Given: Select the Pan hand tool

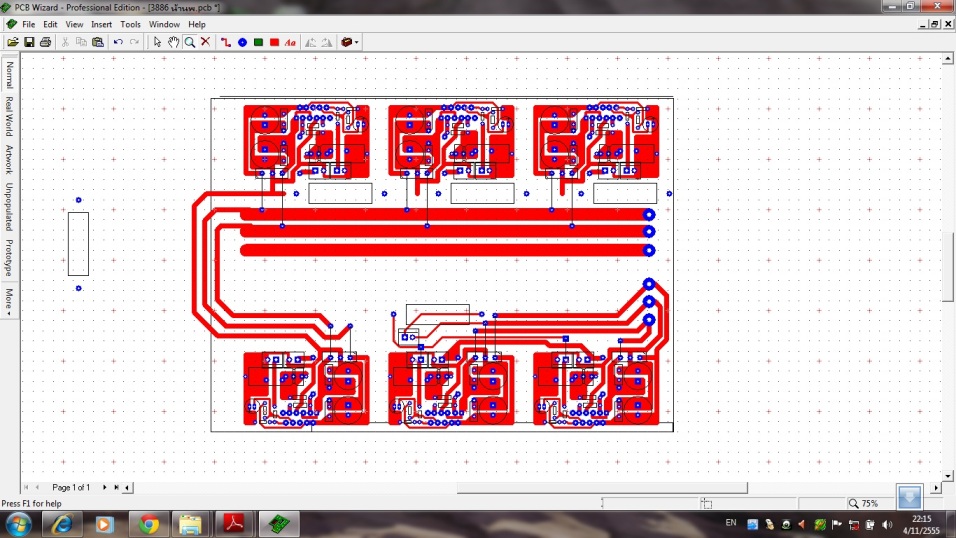Looking at the screenshot, I should (173, 42).
